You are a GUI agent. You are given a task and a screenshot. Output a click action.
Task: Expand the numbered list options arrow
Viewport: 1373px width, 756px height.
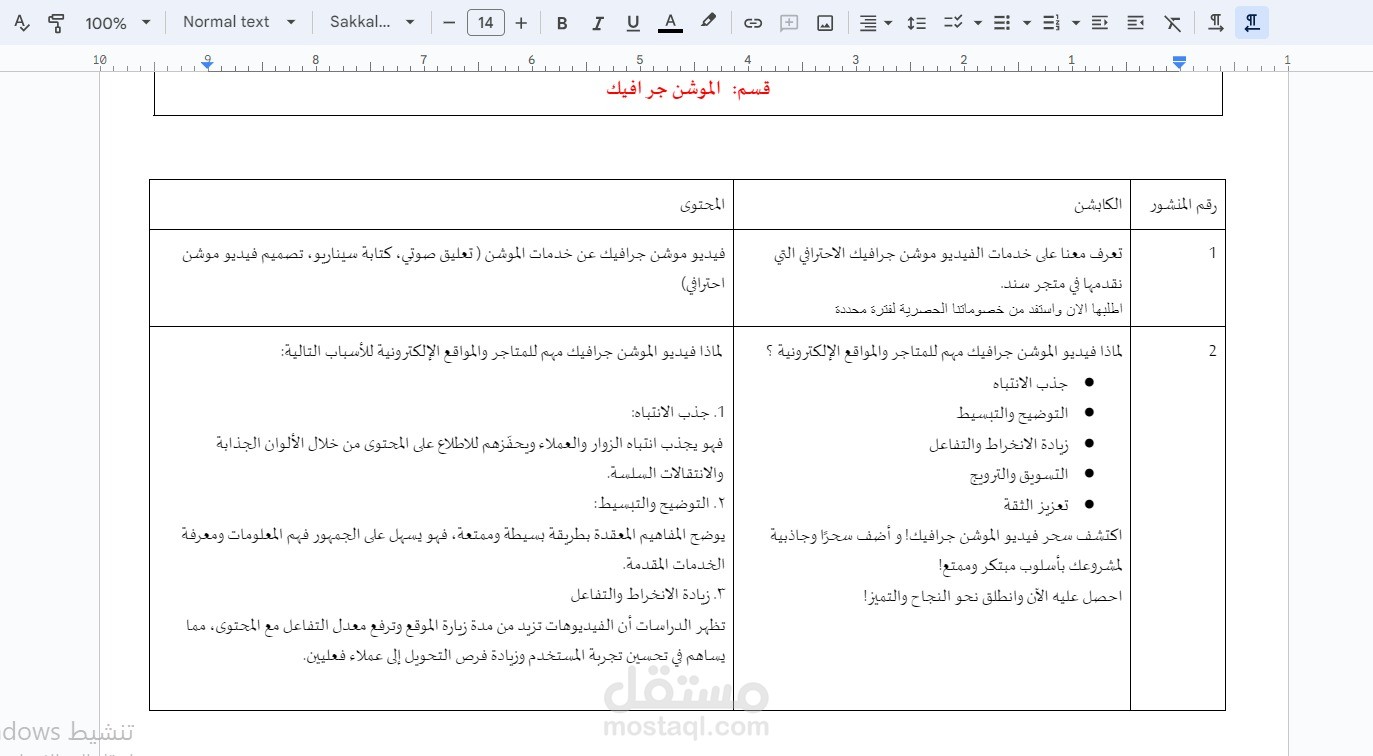[1076, 22]
